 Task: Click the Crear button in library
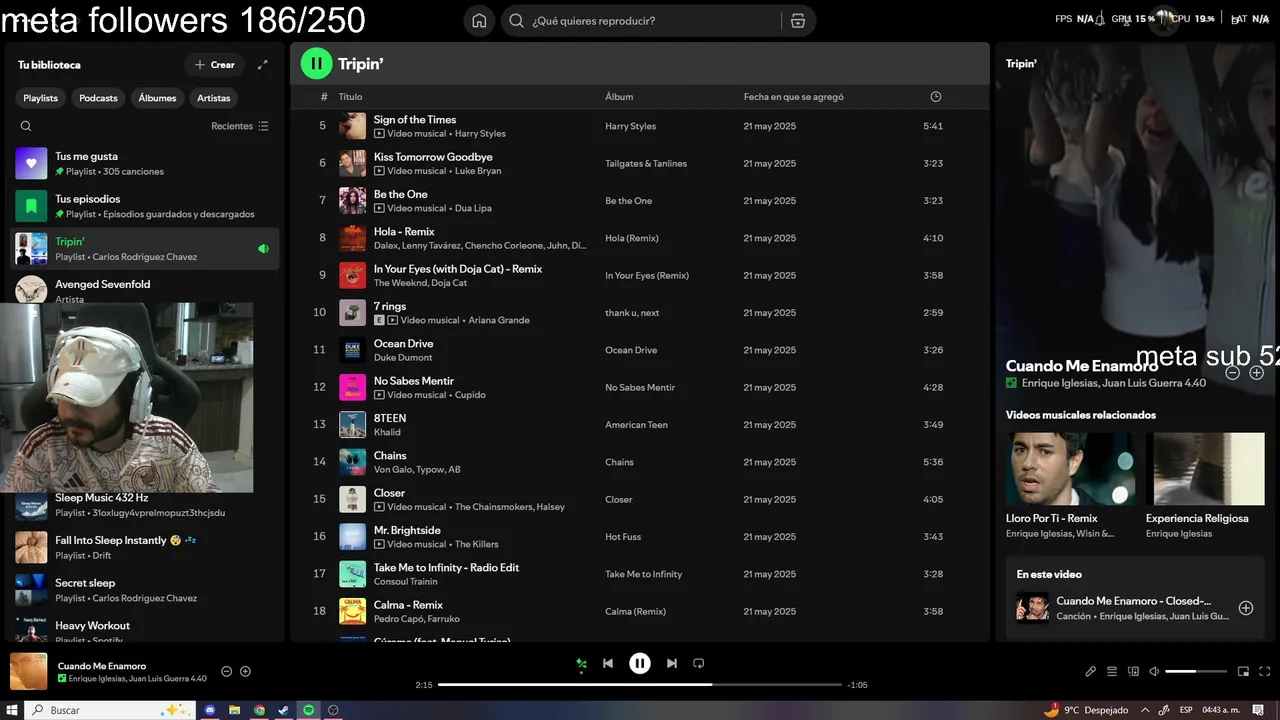[215, 65]
